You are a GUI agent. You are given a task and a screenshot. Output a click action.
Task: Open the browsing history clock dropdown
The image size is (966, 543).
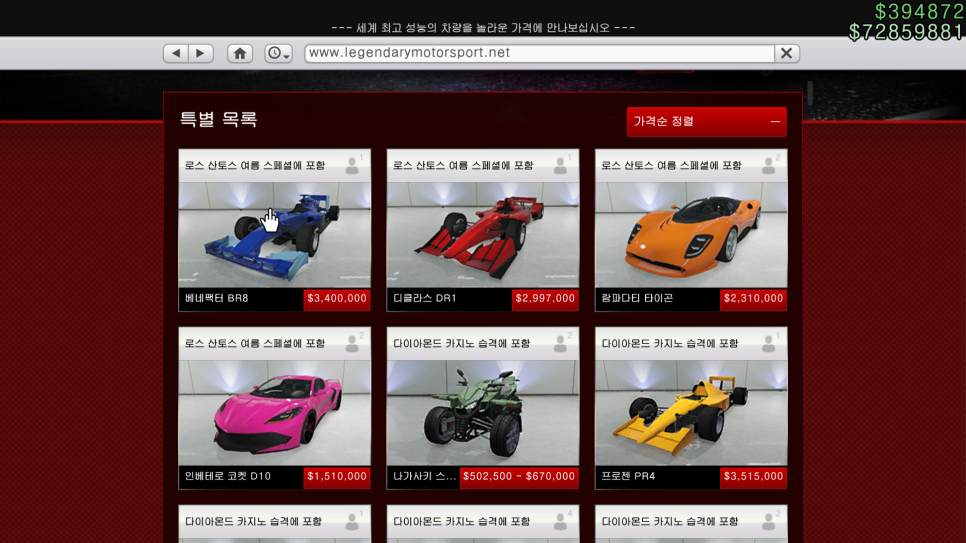[278, 53]
